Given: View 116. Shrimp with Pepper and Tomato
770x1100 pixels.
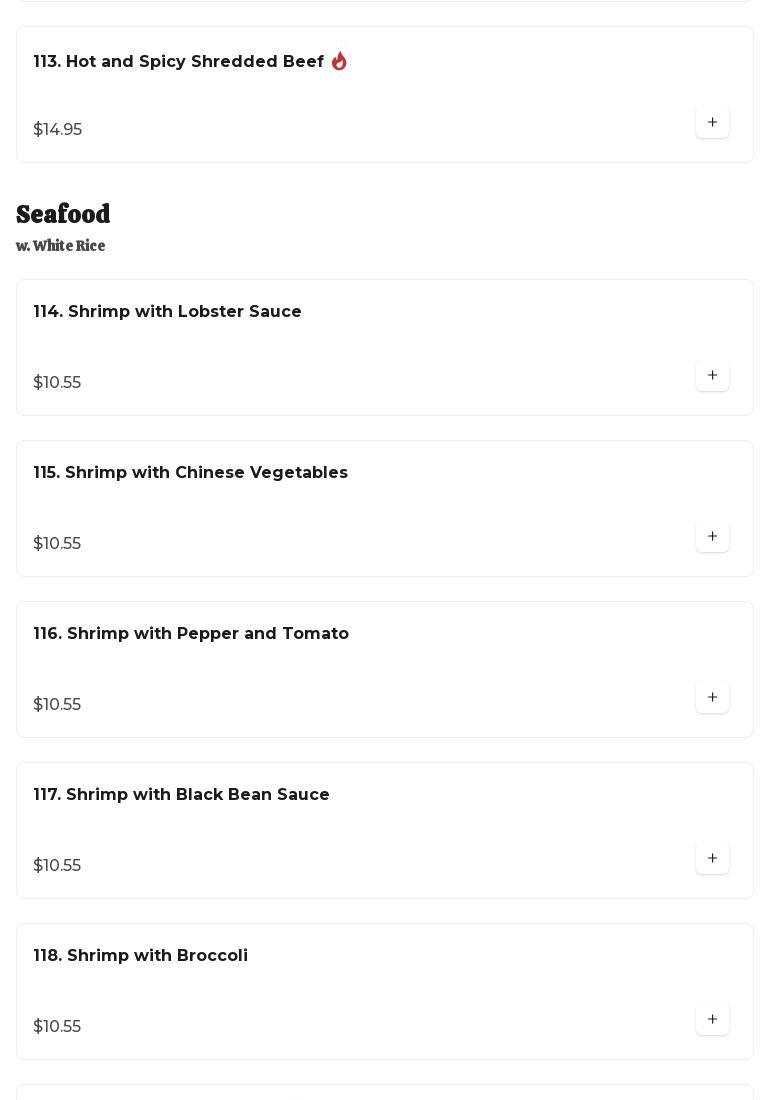Looking at the screenshot, I should [190, 634].
